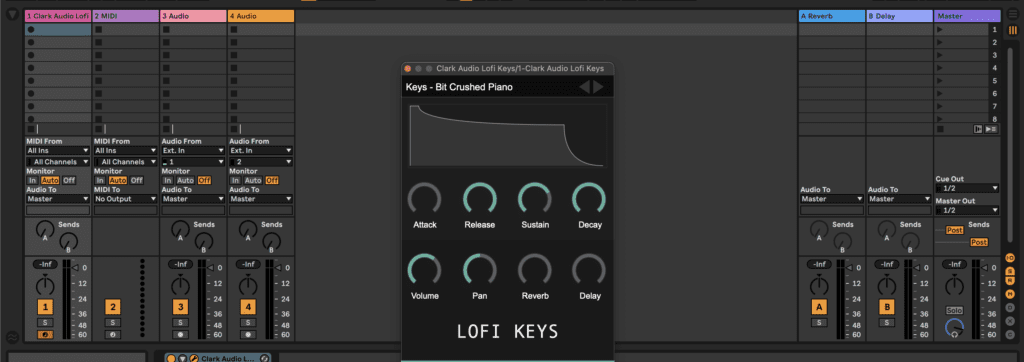Toggle Crossfader X section button

click(x=1010, y=321)
